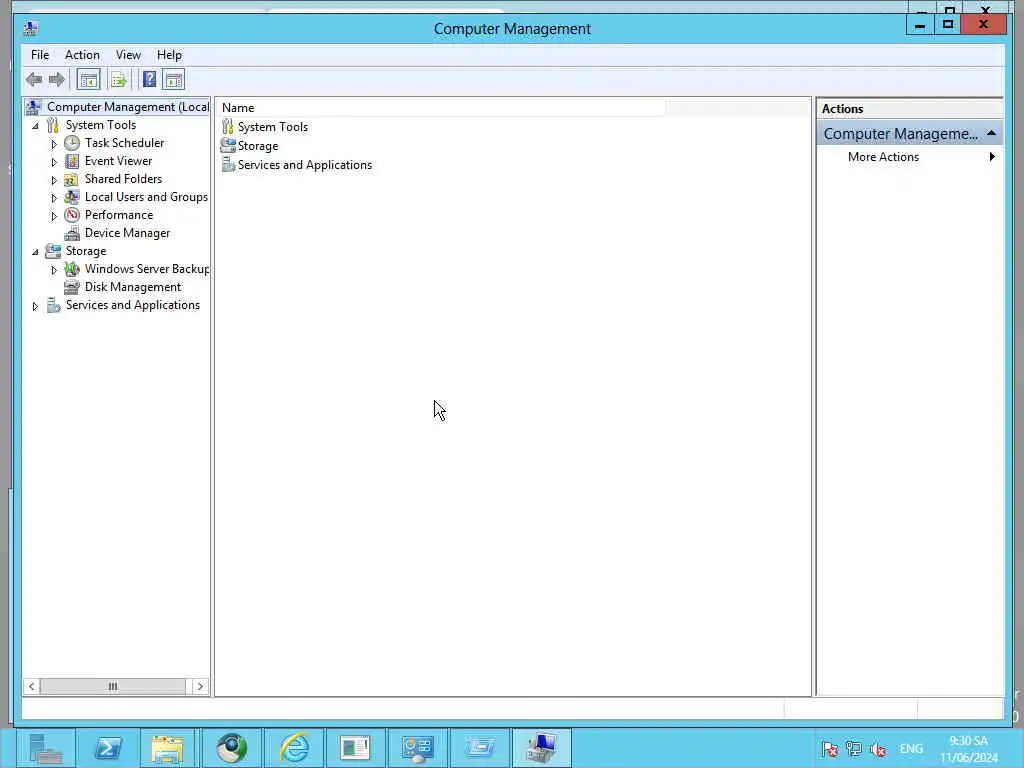Expand Windows Server Backup node
The image size is (1024, 768).
(x=54, y=270)
